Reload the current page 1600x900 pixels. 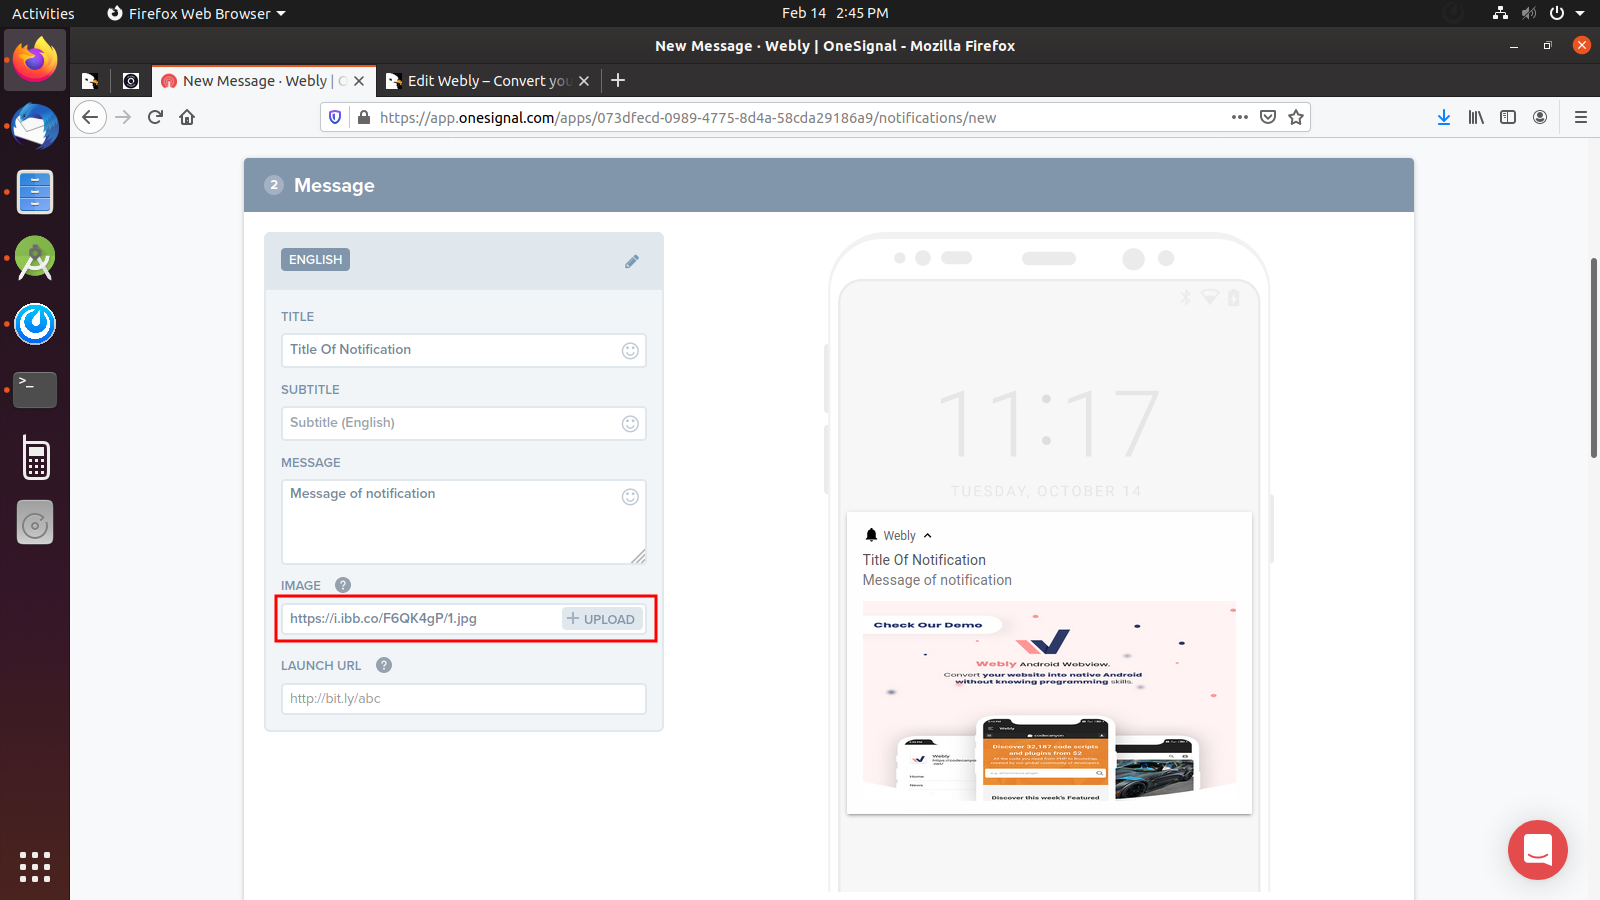click(155, 117)
